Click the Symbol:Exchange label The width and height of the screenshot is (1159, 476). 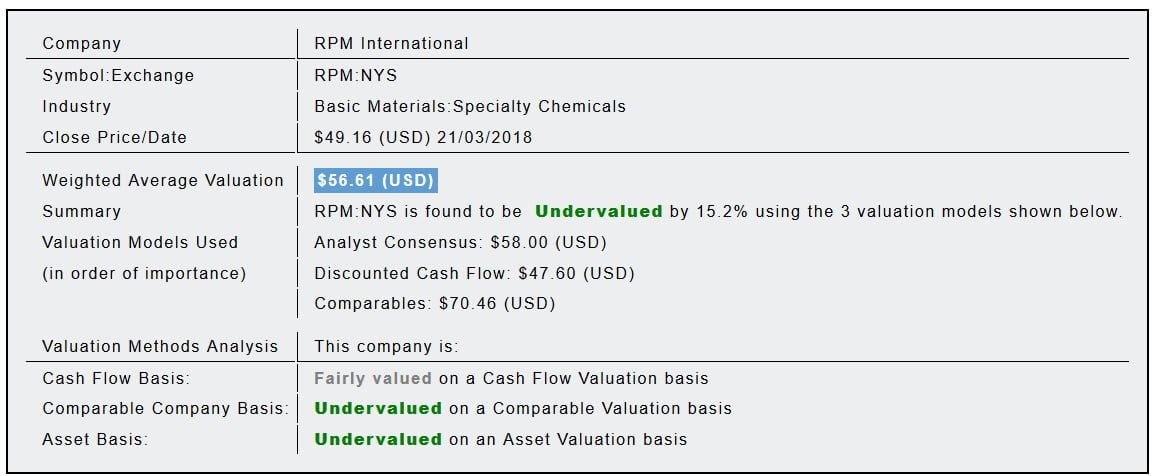click(x=118, y=75)
